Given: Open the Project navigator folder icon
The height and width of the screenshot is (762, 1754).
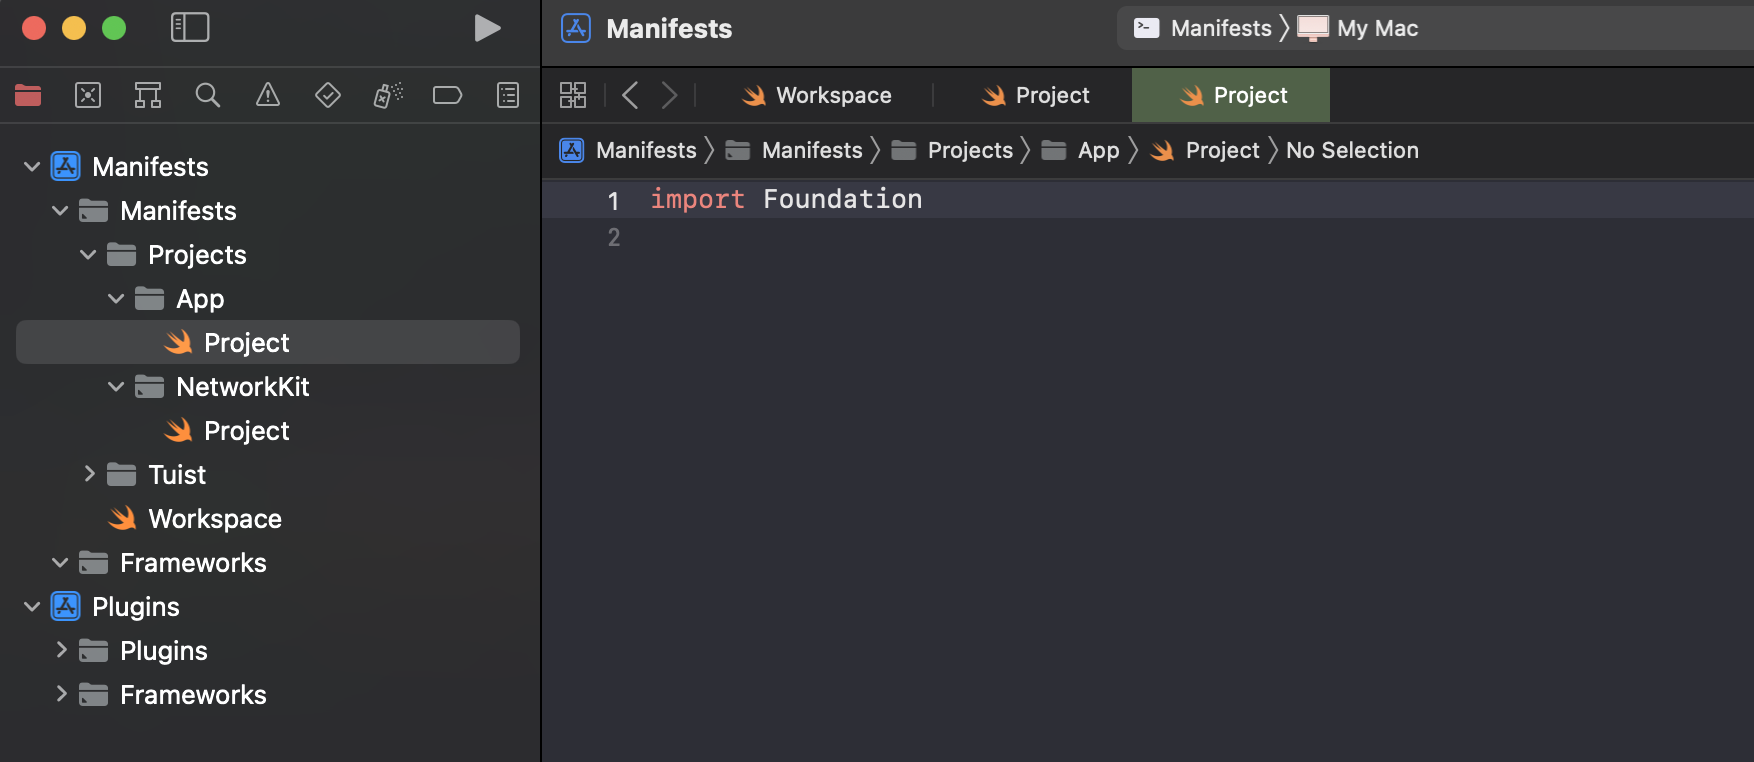Looking at the screenshot, I should tap(28, 95).
